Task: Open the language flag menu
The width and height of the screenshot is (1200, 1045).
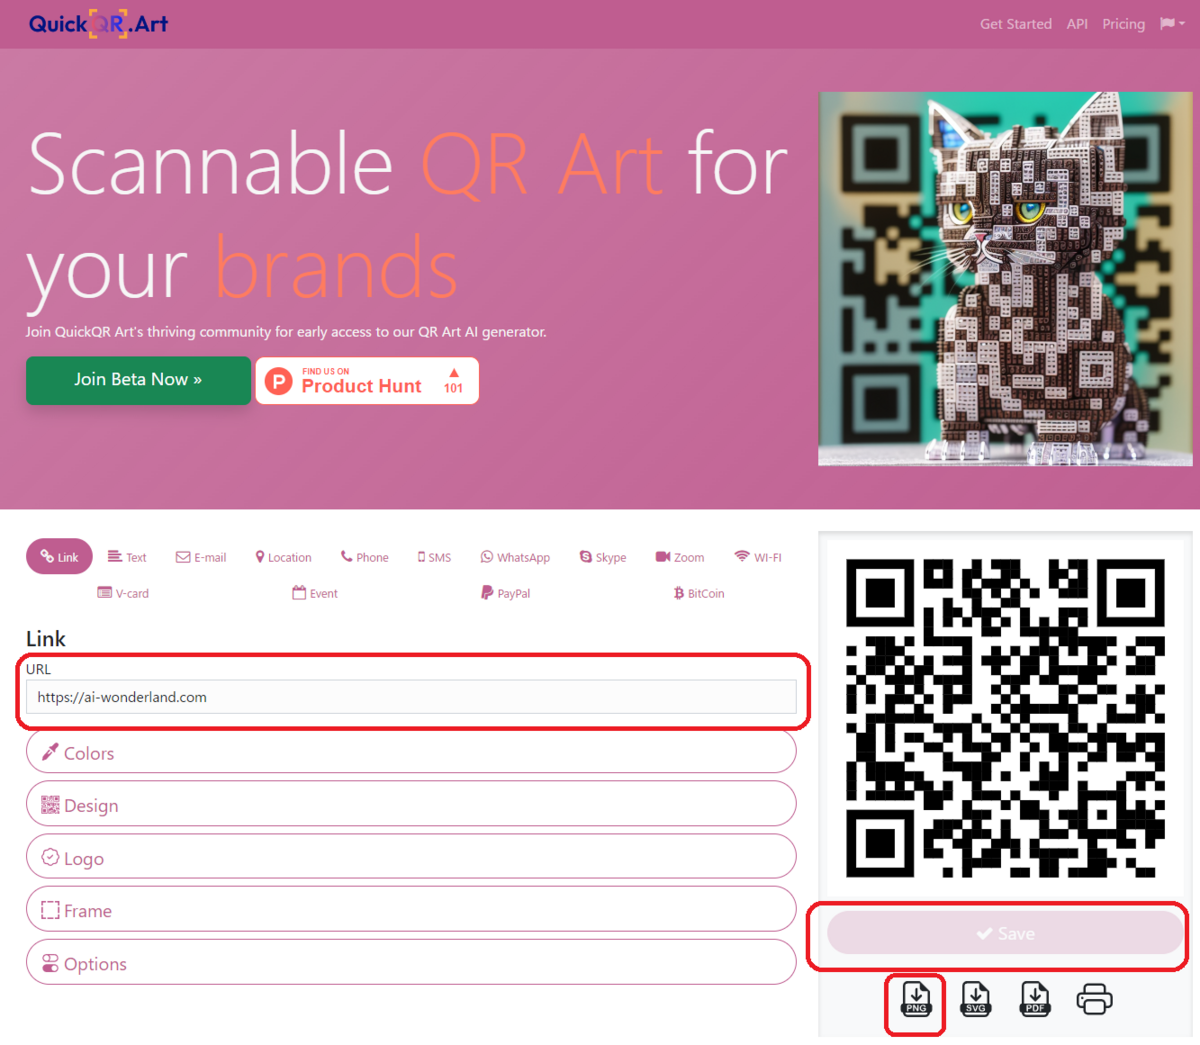Action: [x=1172, y=23]
